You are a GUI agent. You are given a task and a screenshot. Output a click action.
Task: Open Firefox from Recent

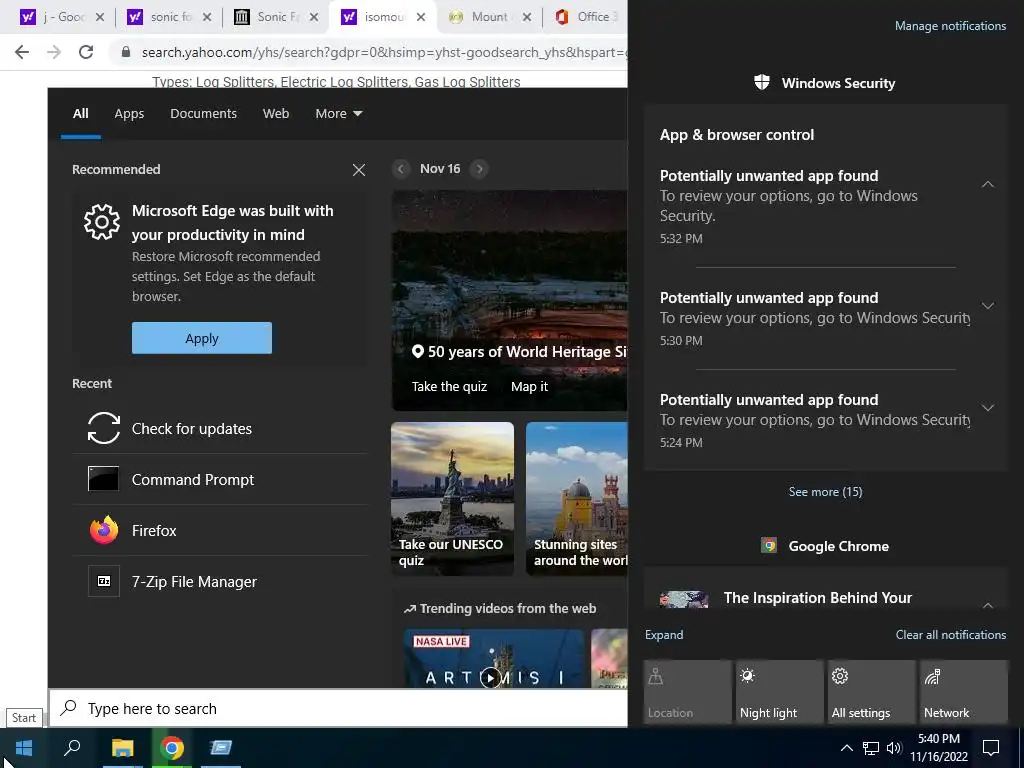[x=219, y=530]
